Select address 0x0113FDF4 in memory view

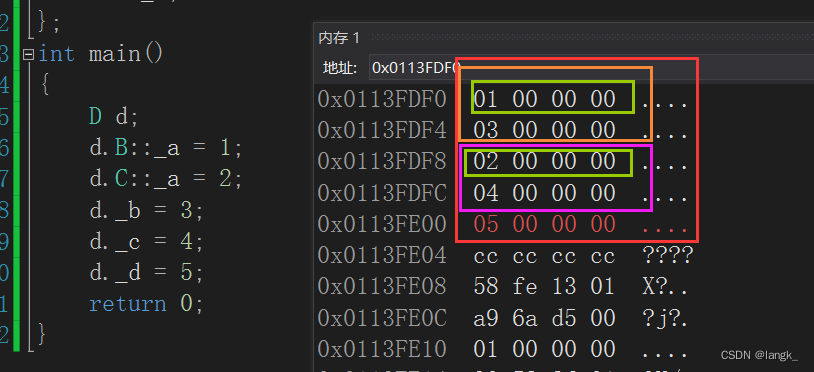[x=382, y=130]
